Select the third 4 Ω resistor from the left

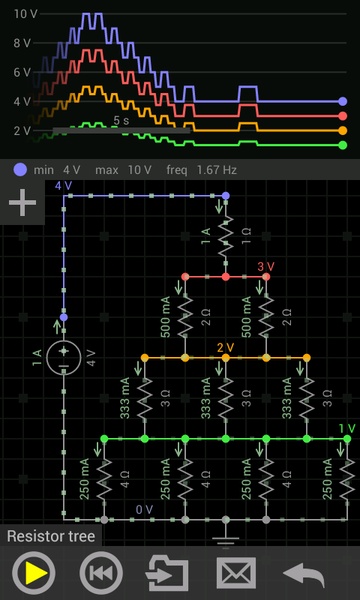coord(266,479)
